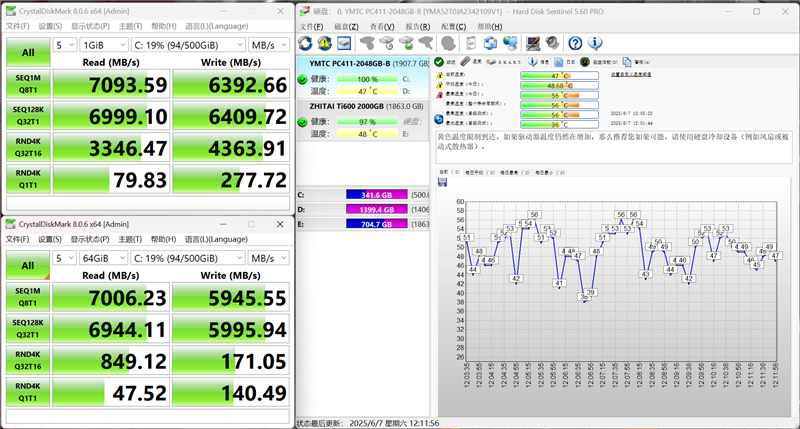Run SEQ128K Q32T1 test in bottom CrystalDiskMark

pos(28,329)
